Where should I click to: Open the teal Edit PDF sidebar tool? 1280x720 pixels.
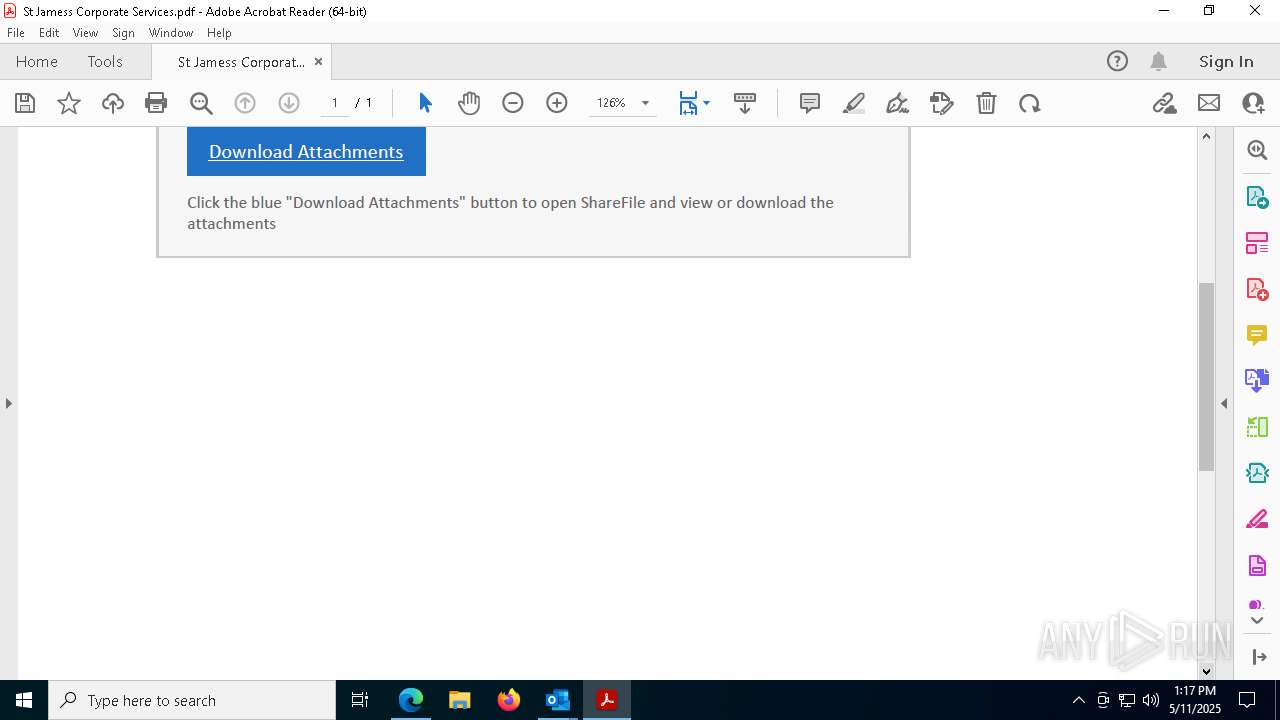point(1257,473)
